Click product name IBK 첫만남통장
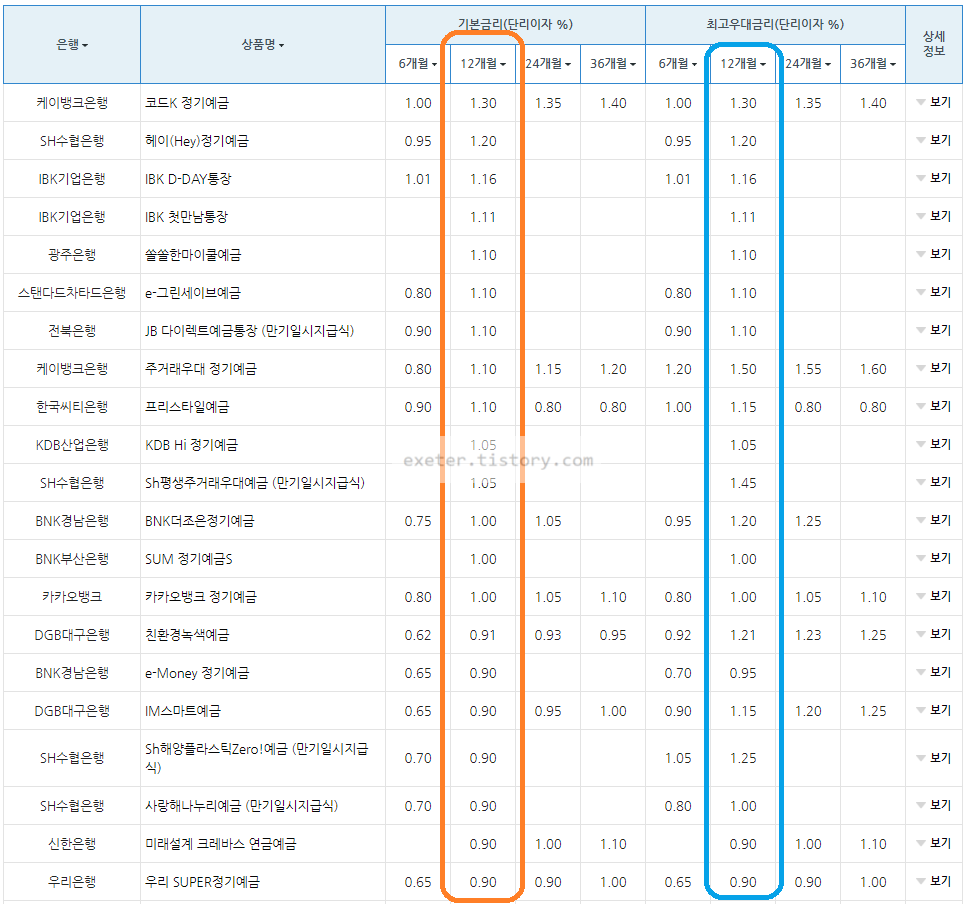Screen dimensions: 967x904 (186, 217)
